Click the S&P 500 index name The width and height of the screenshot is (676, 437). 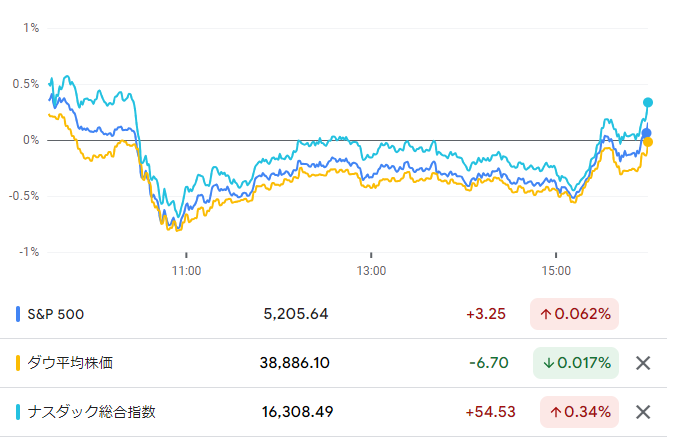coord(56,314)
